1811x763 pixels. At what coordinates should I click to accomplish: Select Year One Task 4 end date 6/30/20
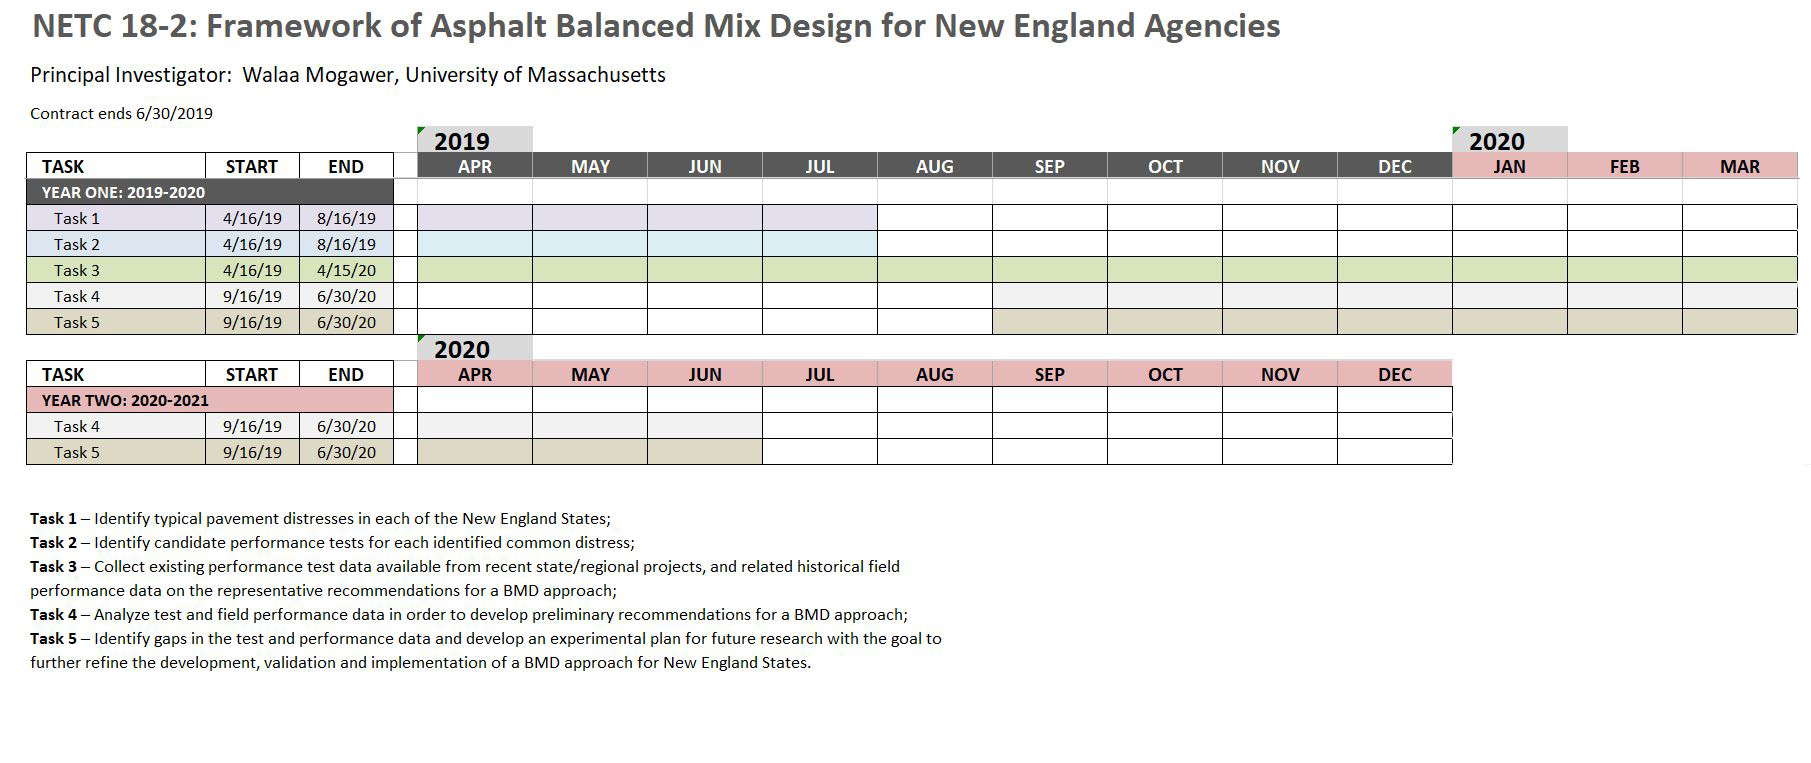click(x=346, y=296)
